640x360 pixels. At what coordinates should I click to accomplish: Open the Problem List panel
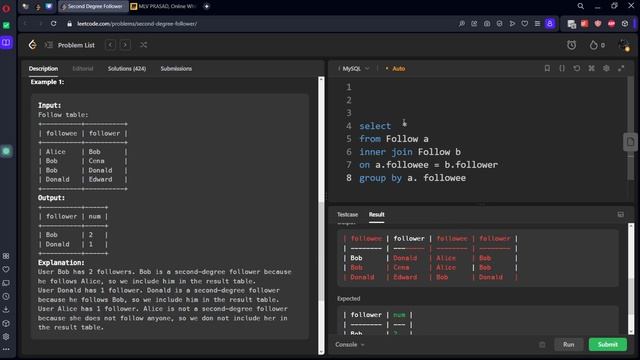70,45
